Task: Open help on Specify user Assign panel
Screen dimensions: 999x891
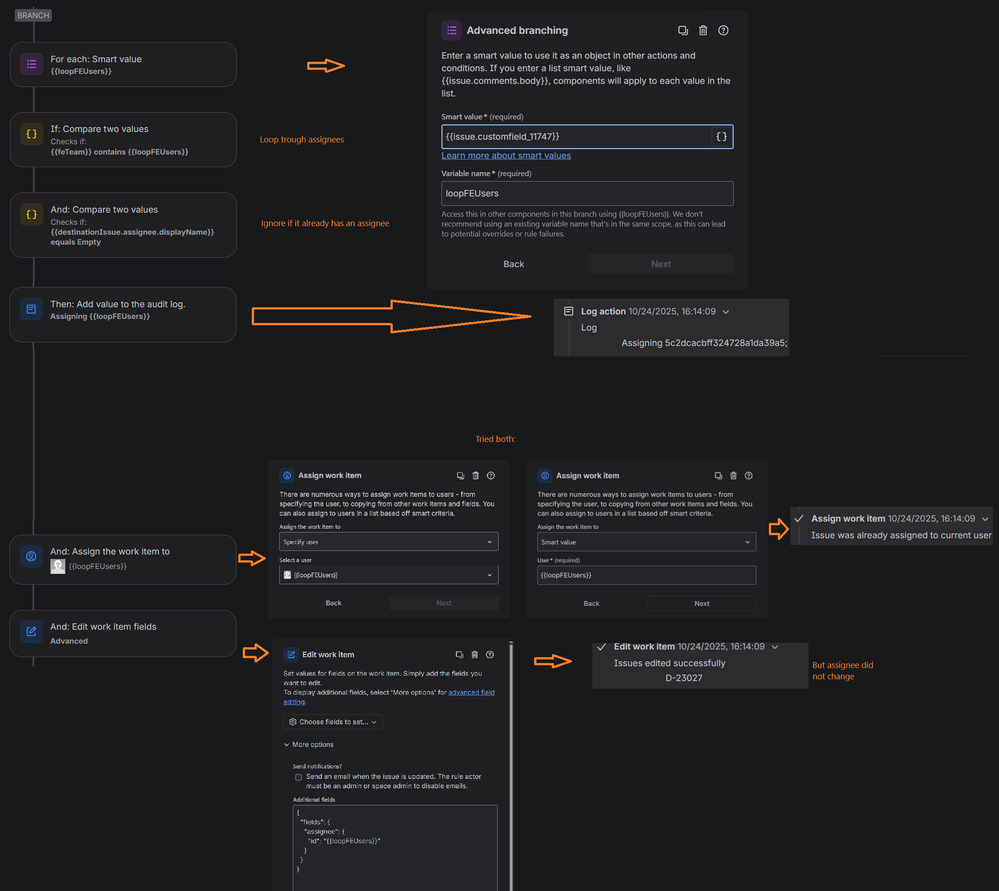Action: pos(491,475)
